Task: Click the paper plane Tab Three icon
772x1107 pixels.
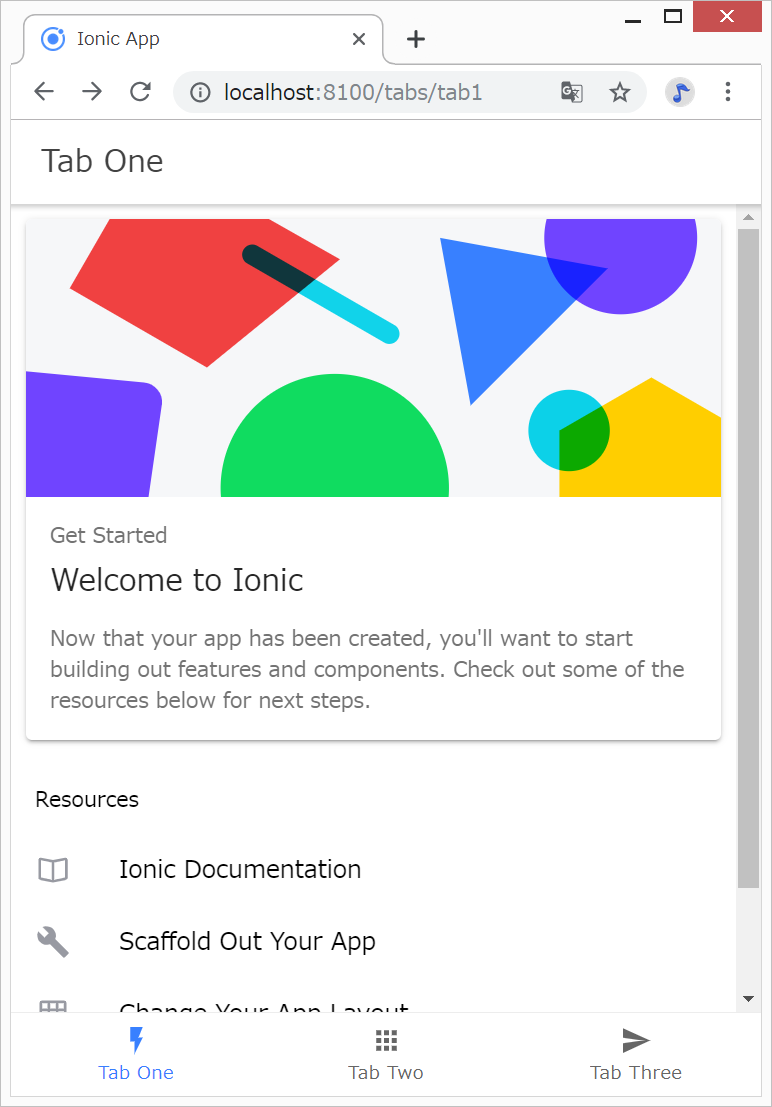Action: pyautogui.click(x=636, y=1040)
